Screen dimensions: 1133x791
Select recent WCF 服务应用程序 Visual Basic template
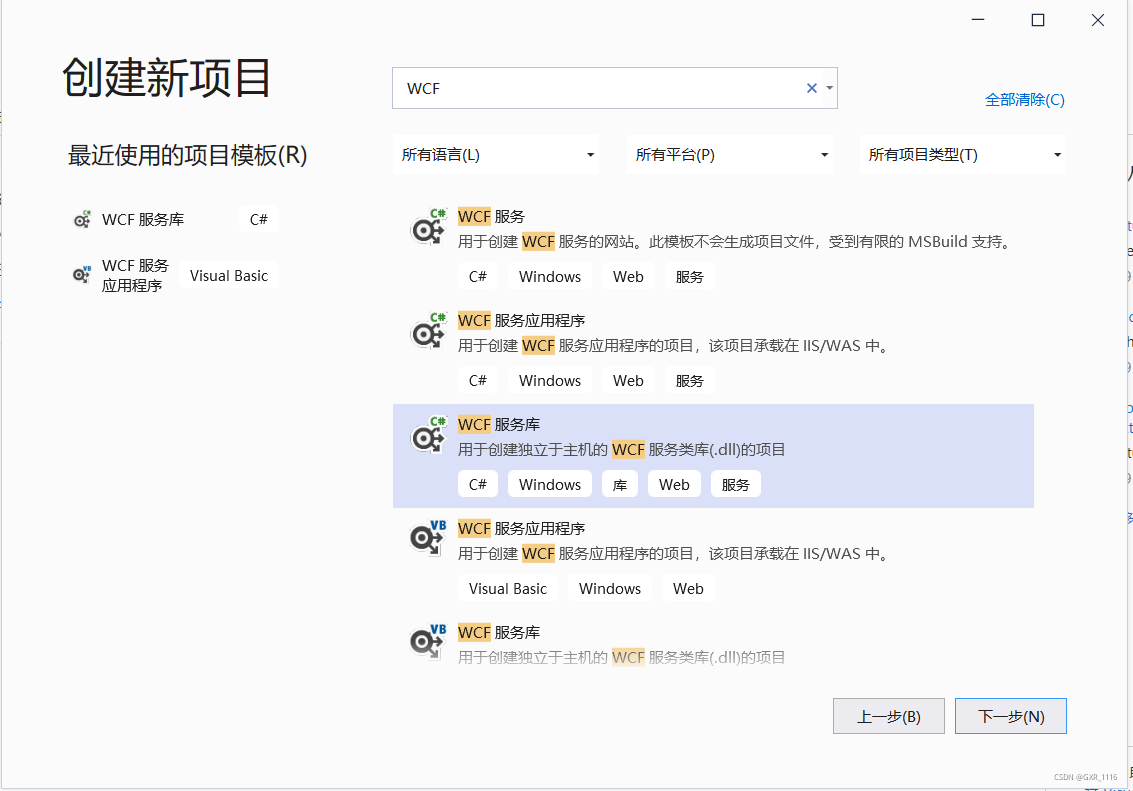pyautogui.click(x=176, y=275)
